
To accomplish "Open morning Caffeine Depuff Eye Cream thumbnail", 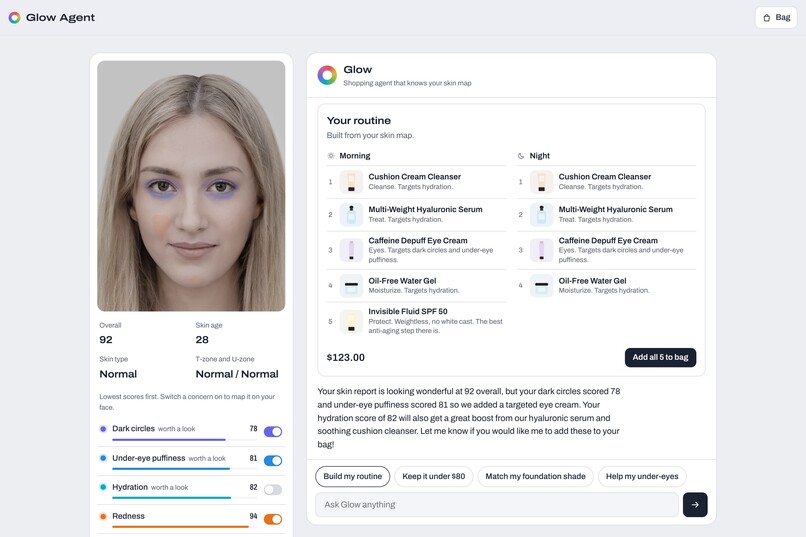I will pos(351,250).
